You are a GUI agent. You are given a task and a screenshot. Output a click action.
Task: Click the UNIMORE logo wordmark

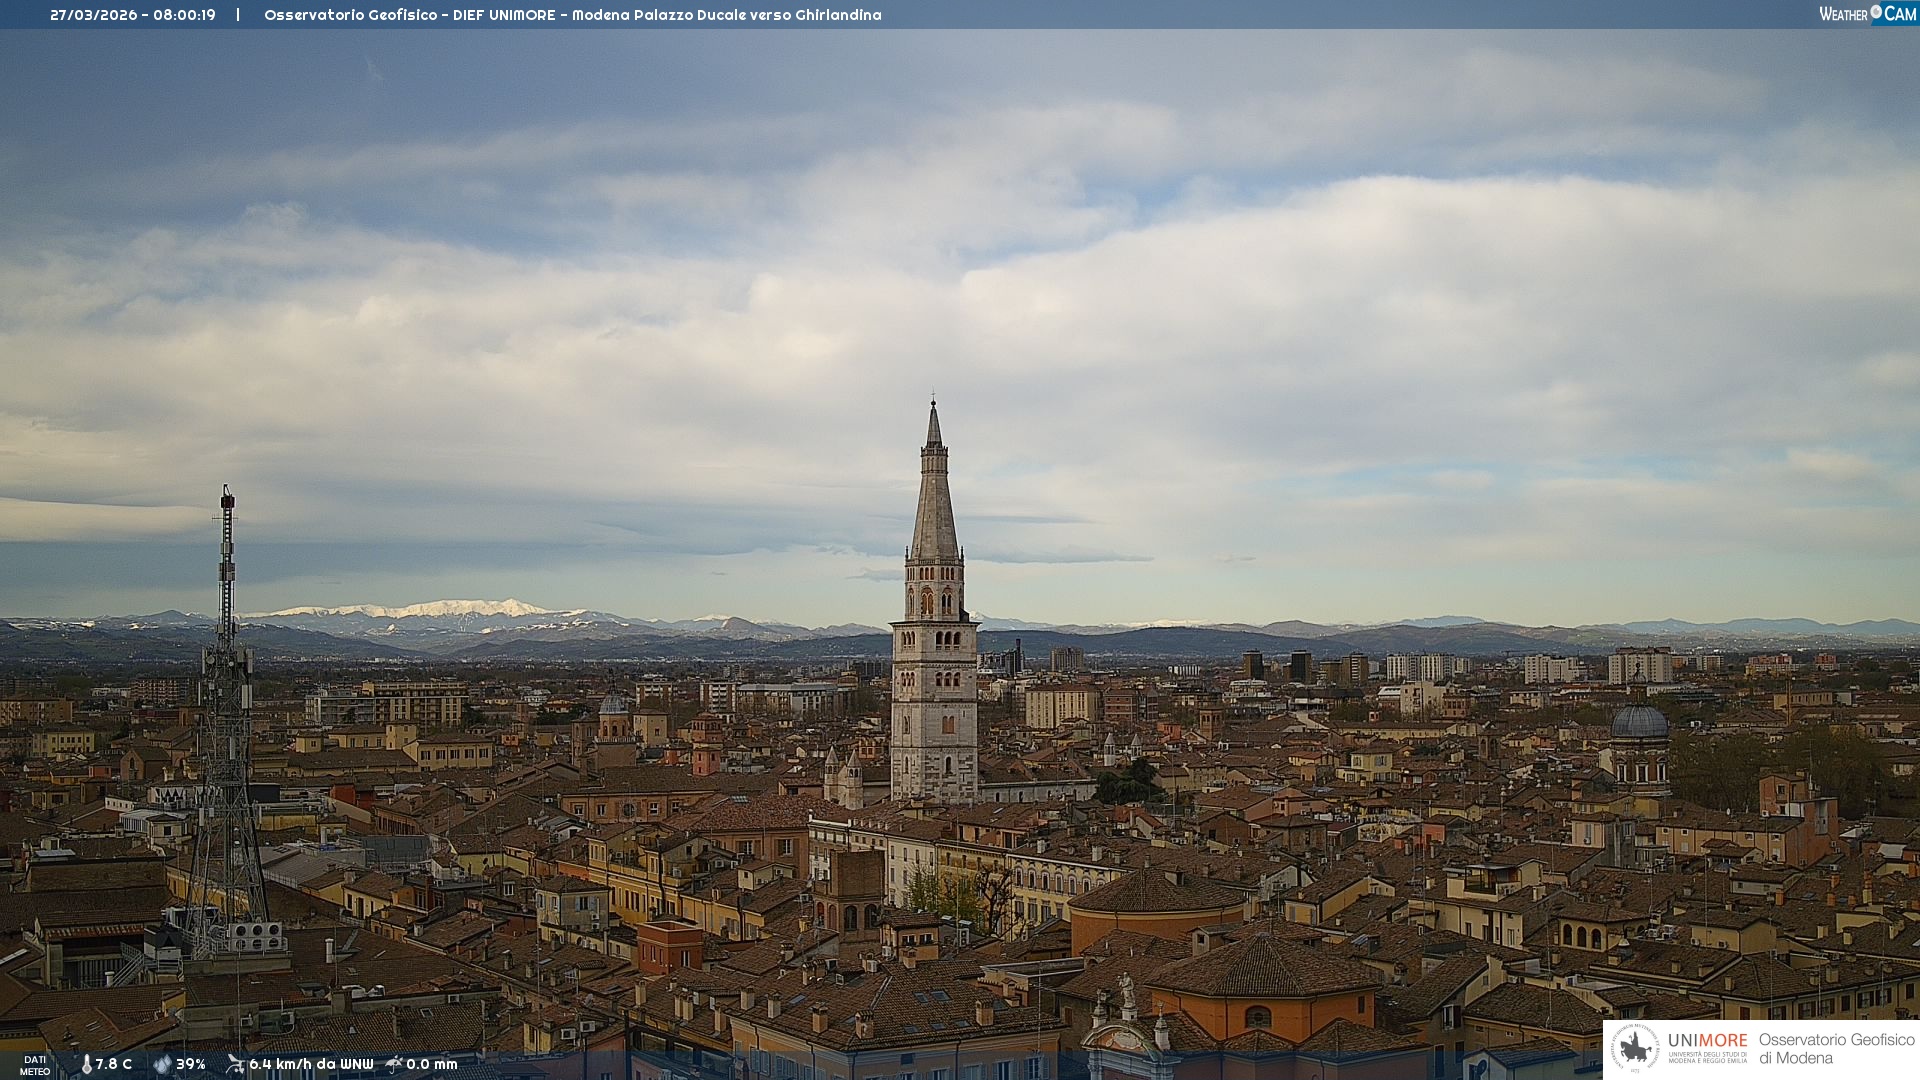coord(1707,1041)
